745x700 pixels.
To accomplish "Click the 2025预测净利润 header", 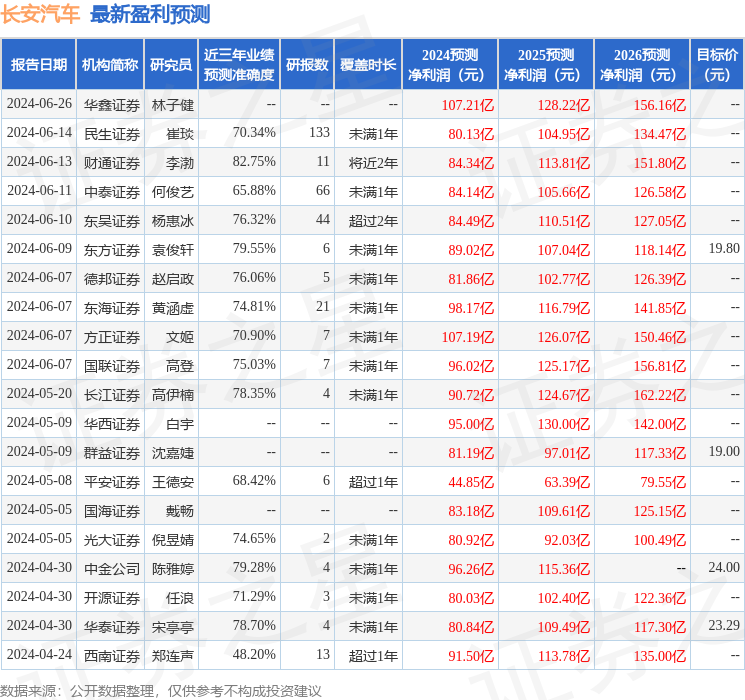I will [546, 65].
